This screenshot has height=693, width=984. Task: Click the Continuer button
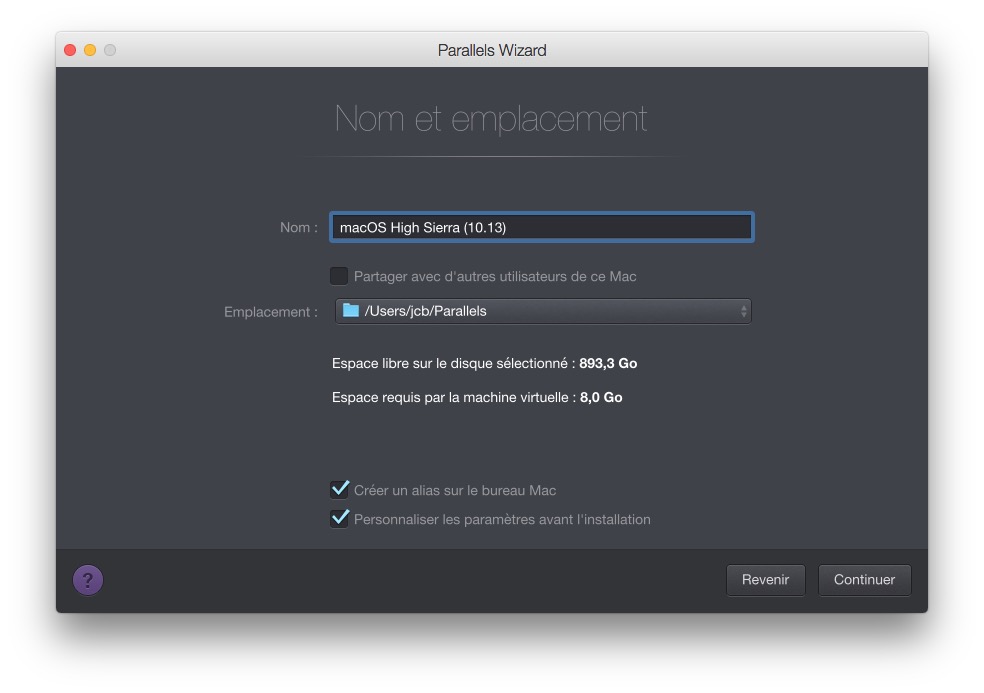click(864, 580)
